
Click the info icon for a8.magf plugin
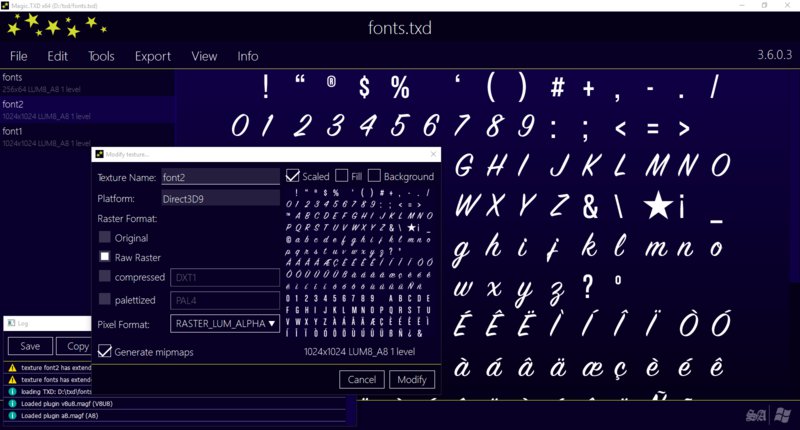pos(12,416)
